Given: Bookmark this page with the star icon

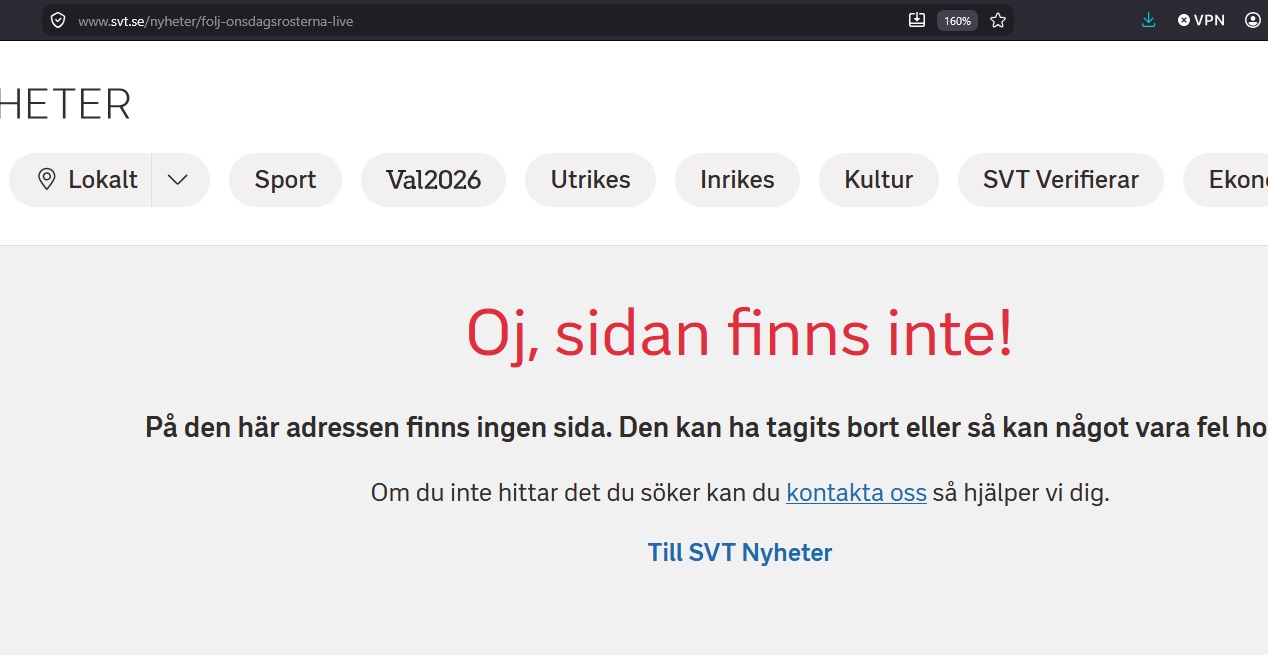Looking at the screenshot, I should point(998,20).
